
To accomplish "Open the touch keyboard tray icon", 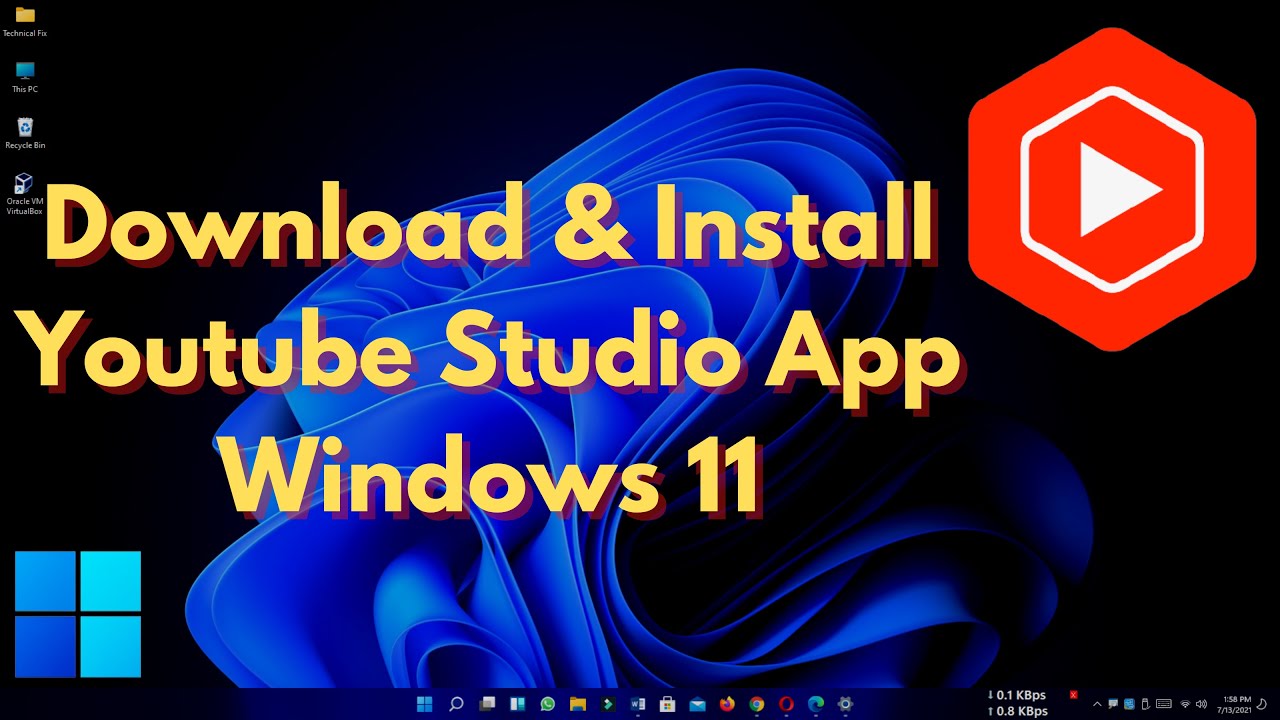I will [1164, 704].
